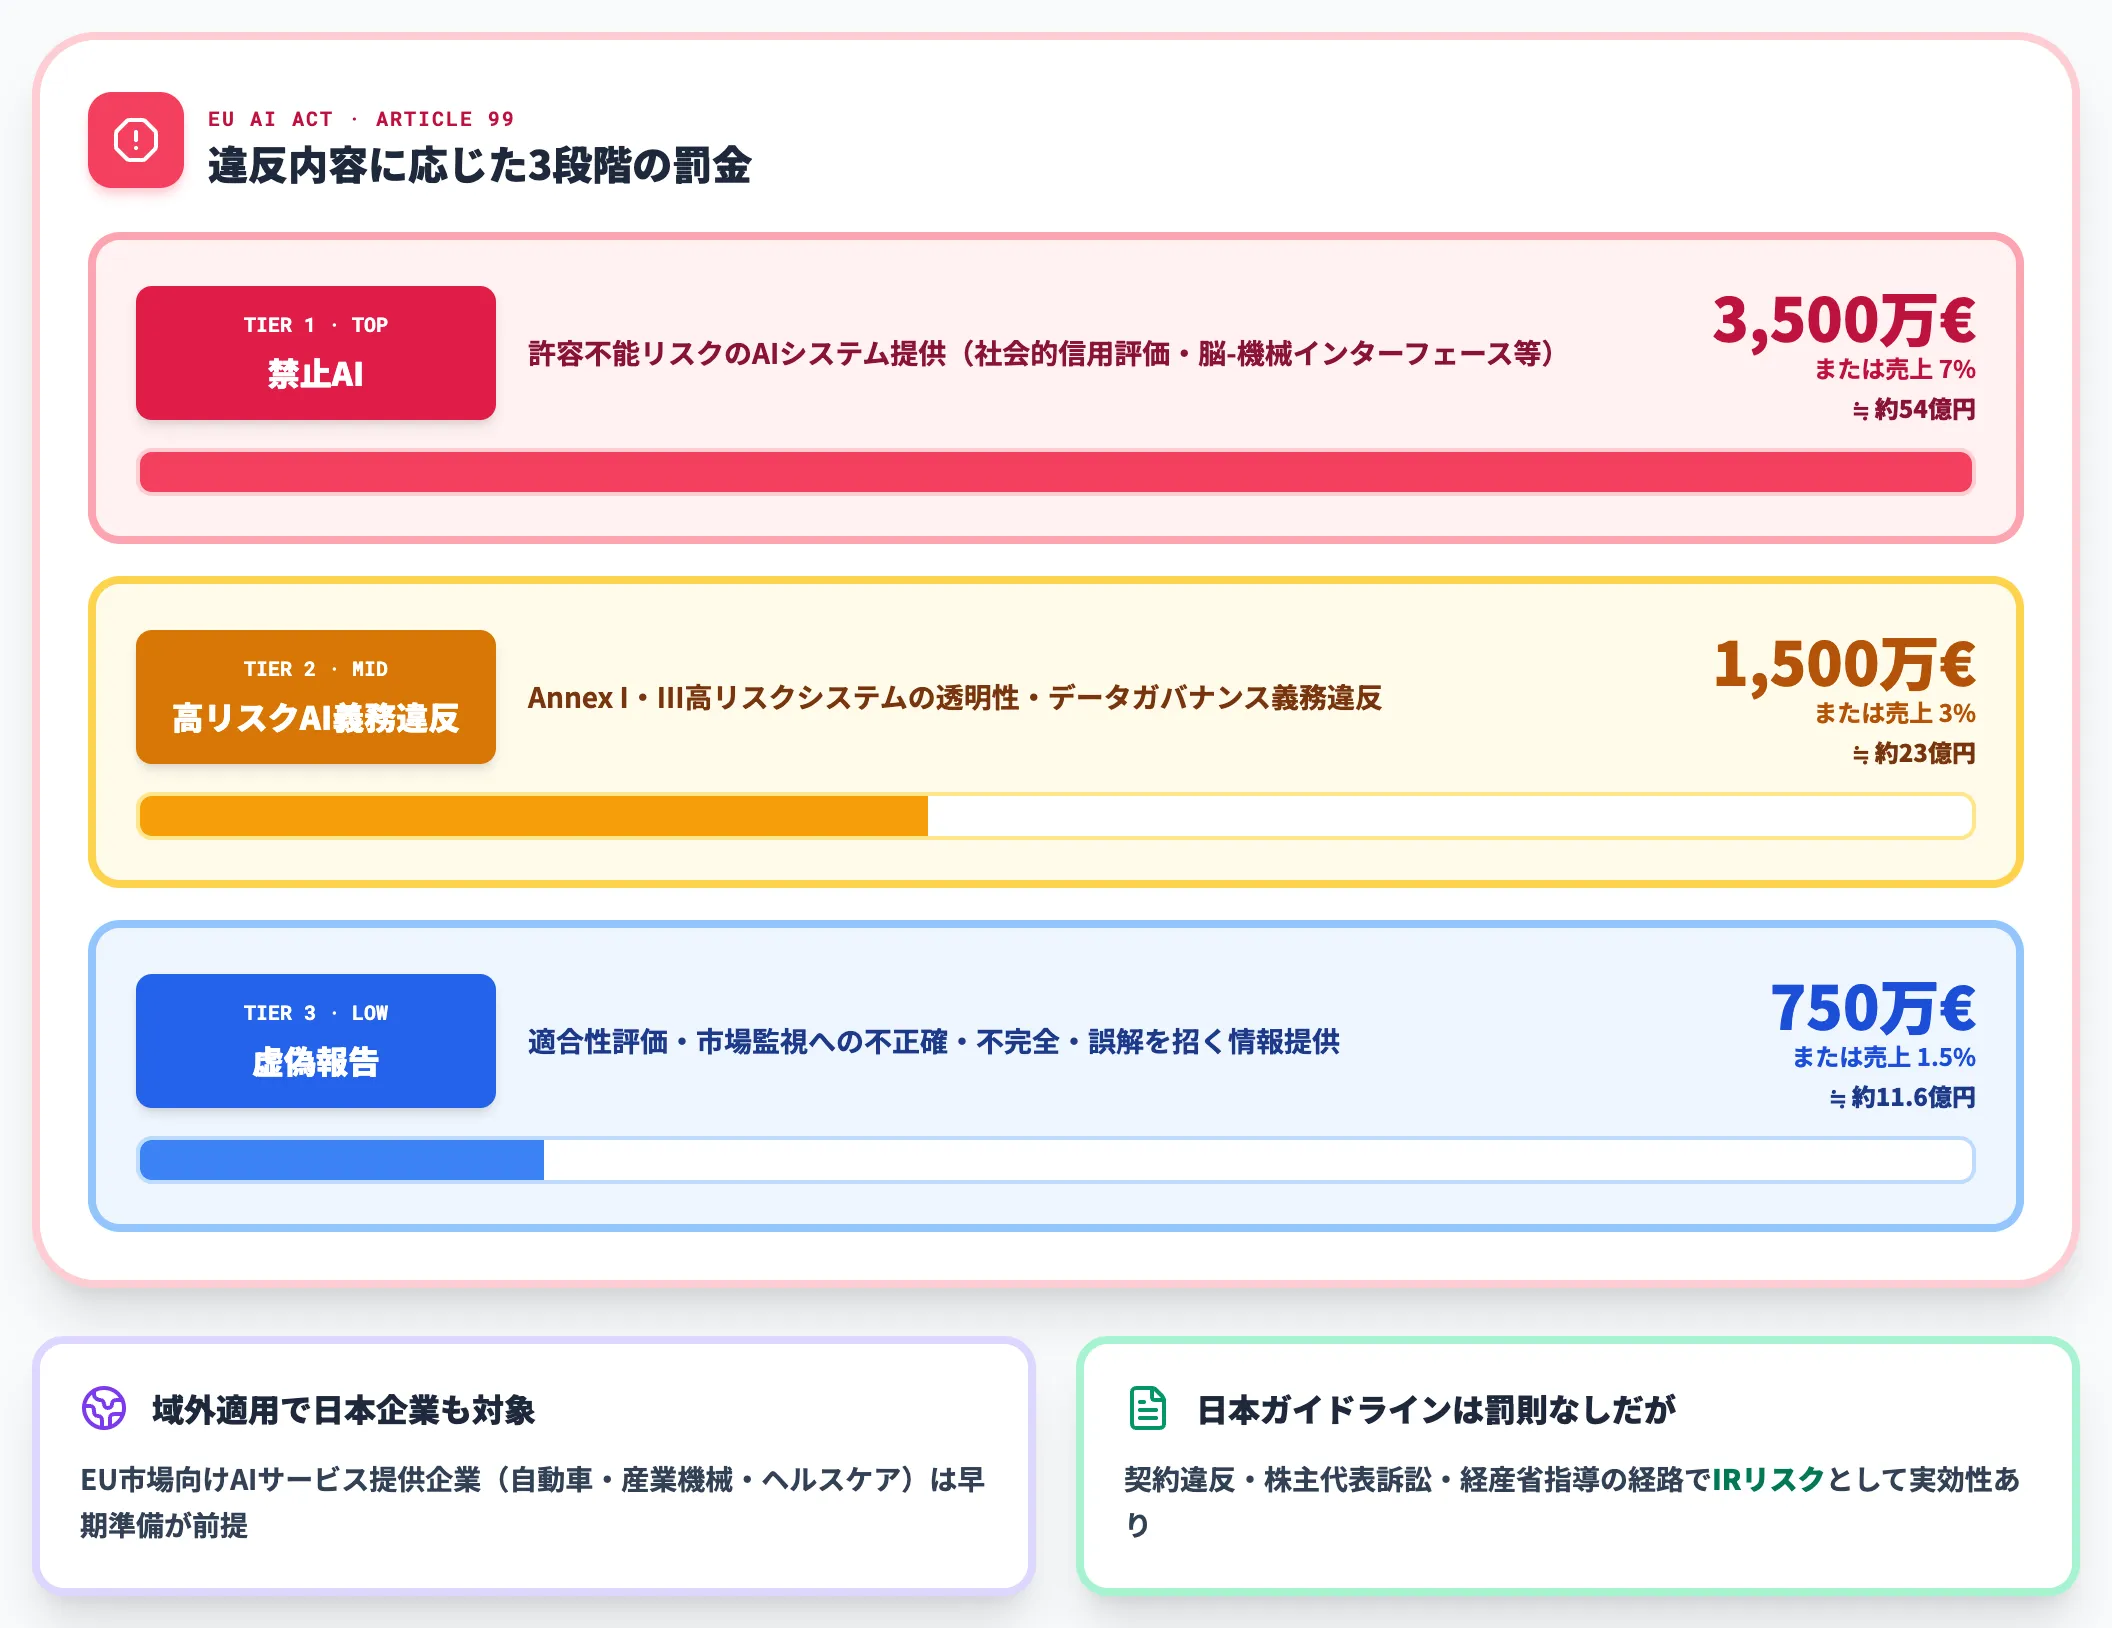Click the full red Tier 1 penalty bar
This screenshot has width=2112, height=1628.
pyautogui.click(x=1056, y=472)
